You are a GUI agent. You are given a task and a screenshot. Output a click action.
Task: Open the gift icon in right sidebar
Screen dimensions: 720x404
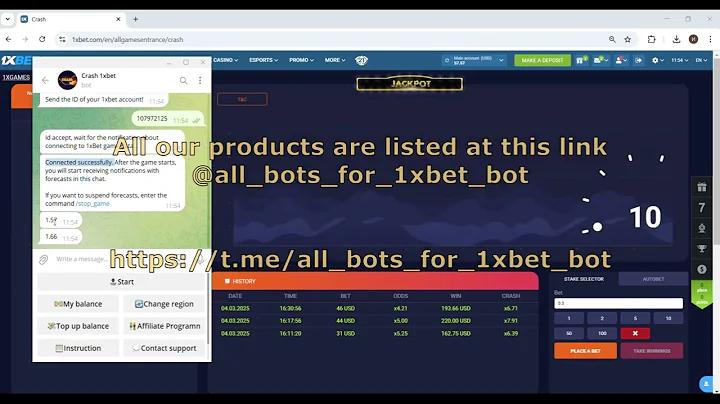tap(701, 187)
